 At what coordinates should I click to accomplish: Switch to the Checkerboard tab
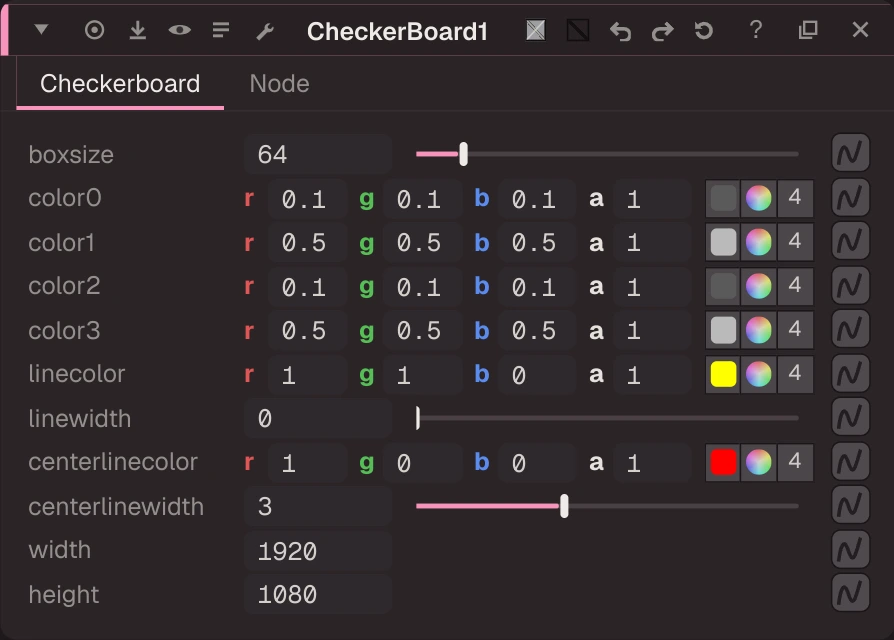120,84
